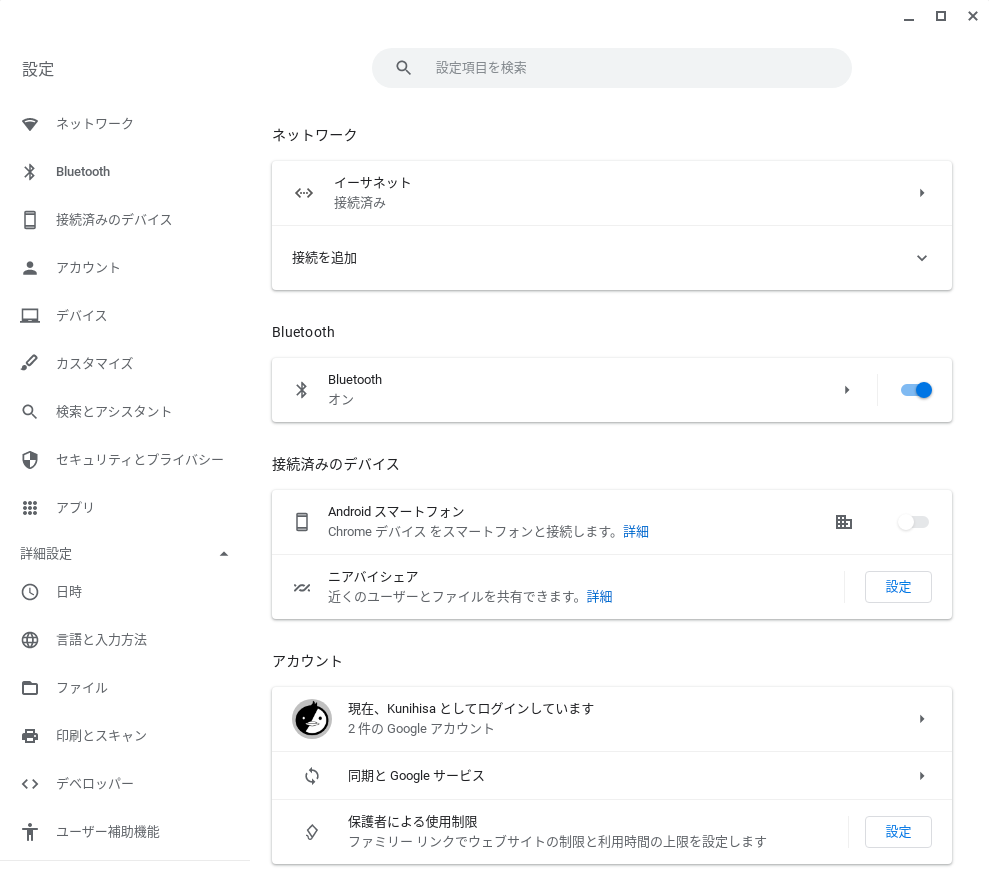Click the 接続を追加 row label
989x879 pixels.
[324, 258]
